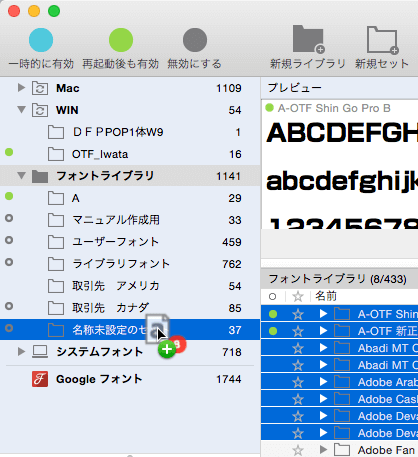Click the blue temporarily activate button
Screen dimensions: 418x457
(x=41, y=40)
